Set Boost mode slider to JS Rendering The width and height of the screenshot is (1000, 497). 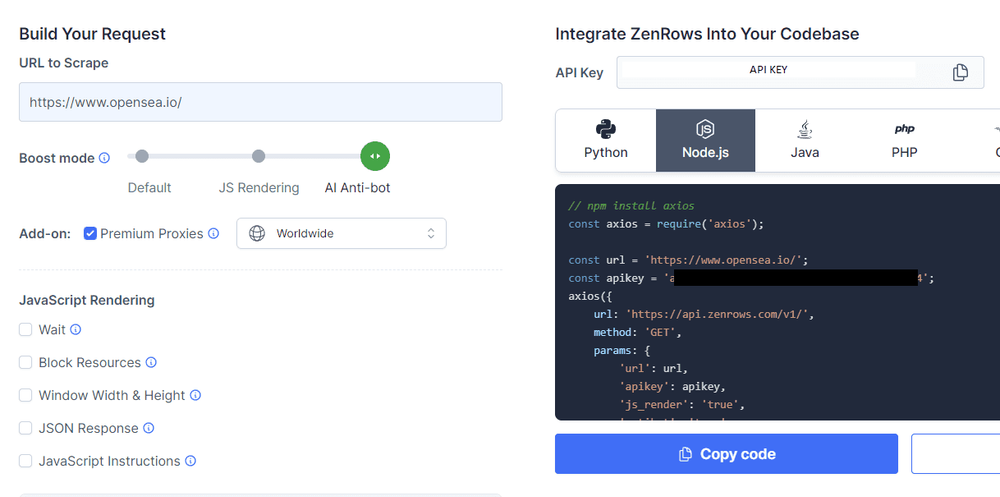pyautogui.click(x=258, y=156)
